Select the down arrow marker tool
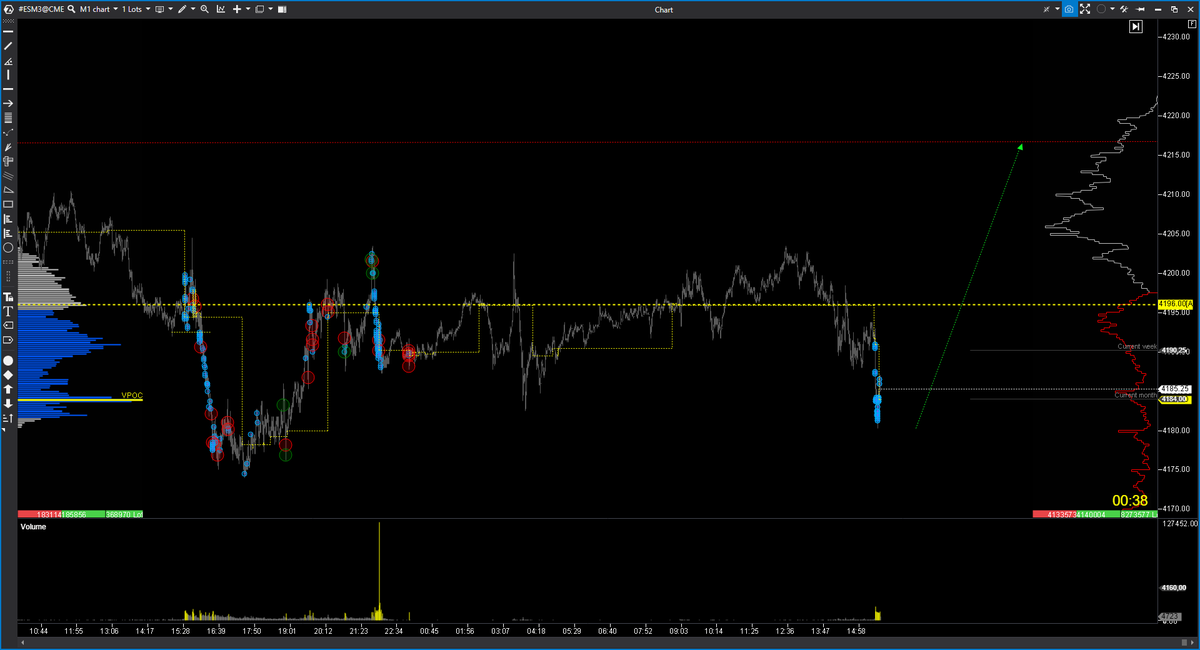 pyautogui.click(x=8, y=403)
